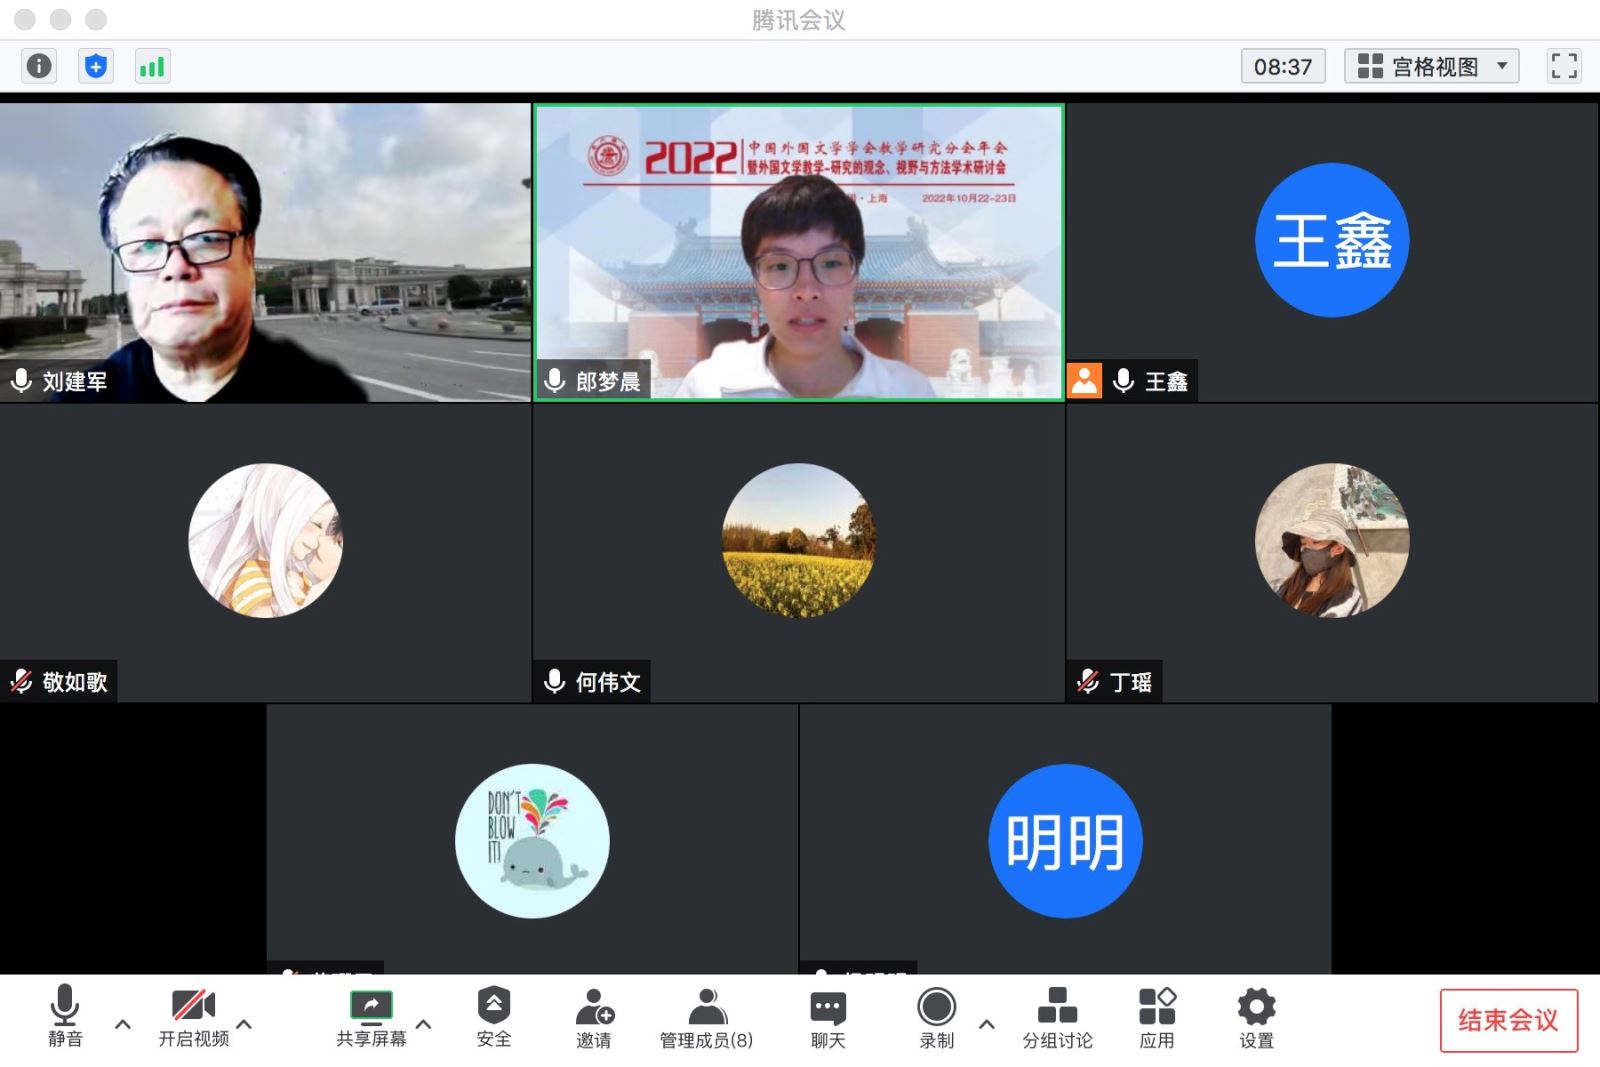
Task: Check the green network signal icon
Action: point(152,66)
